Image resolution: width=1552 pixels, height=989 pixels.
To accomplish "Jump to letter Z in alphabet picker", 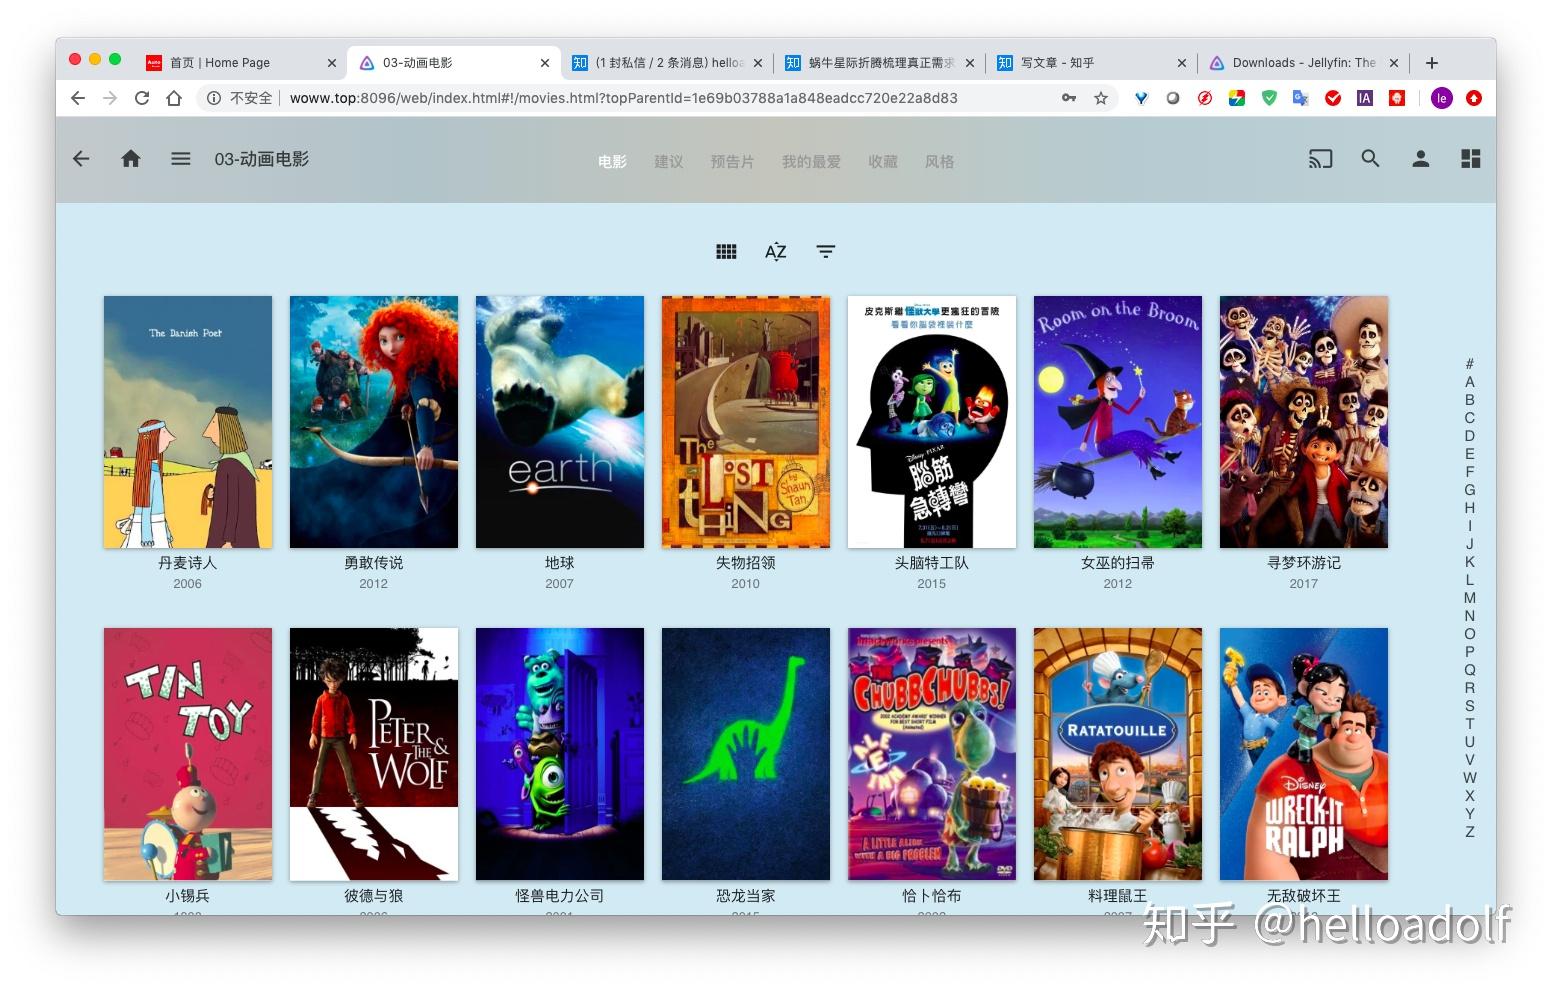I will (x=1470, y=832).
